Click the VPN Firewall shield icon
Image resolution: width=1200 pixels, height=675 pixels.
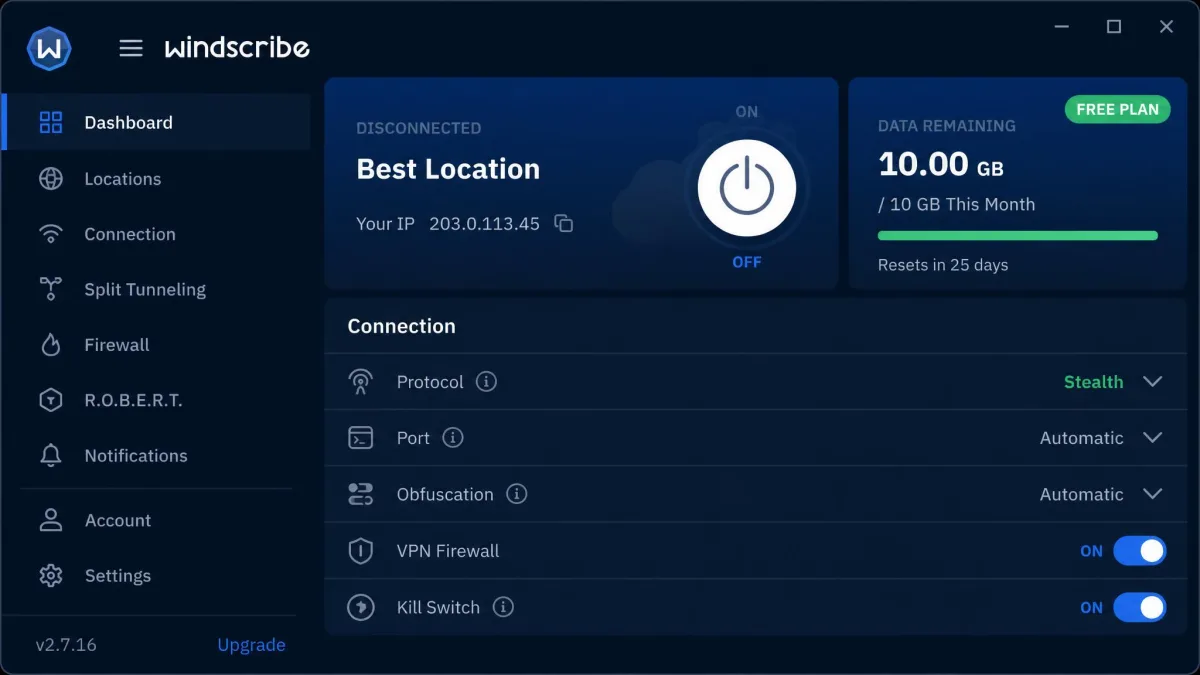pos(360,551)
